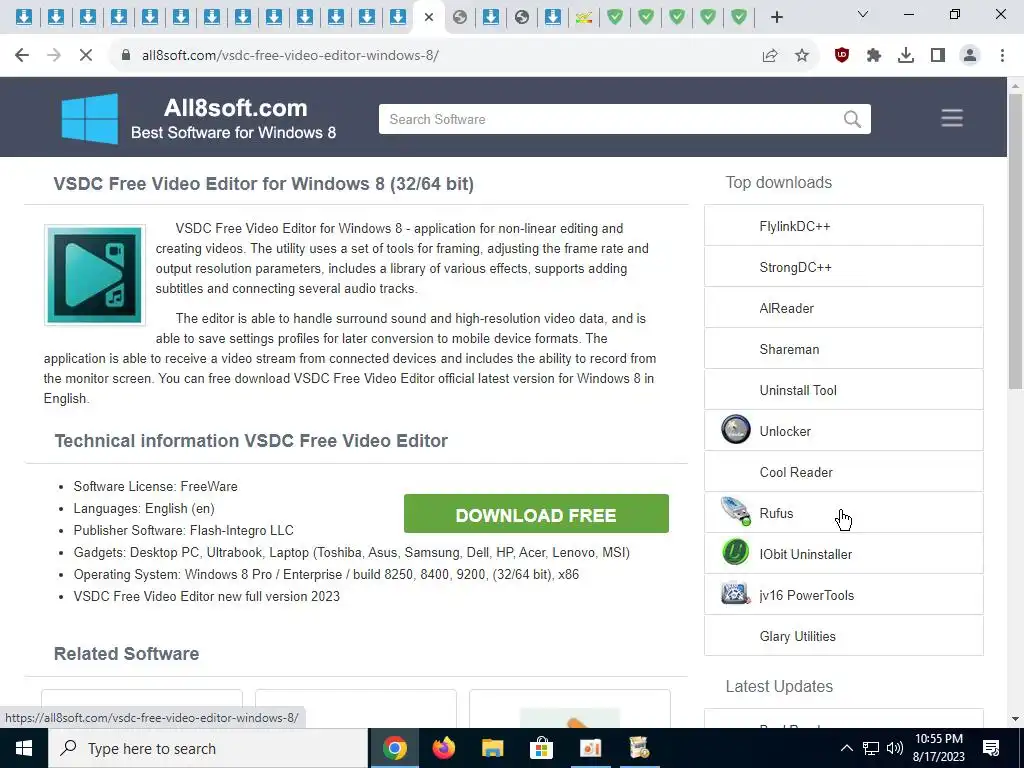The image size is (1024, 768).
Task: Click "Publisher Software: Flash-Integro LLC" text
Action: coord(184,530)
